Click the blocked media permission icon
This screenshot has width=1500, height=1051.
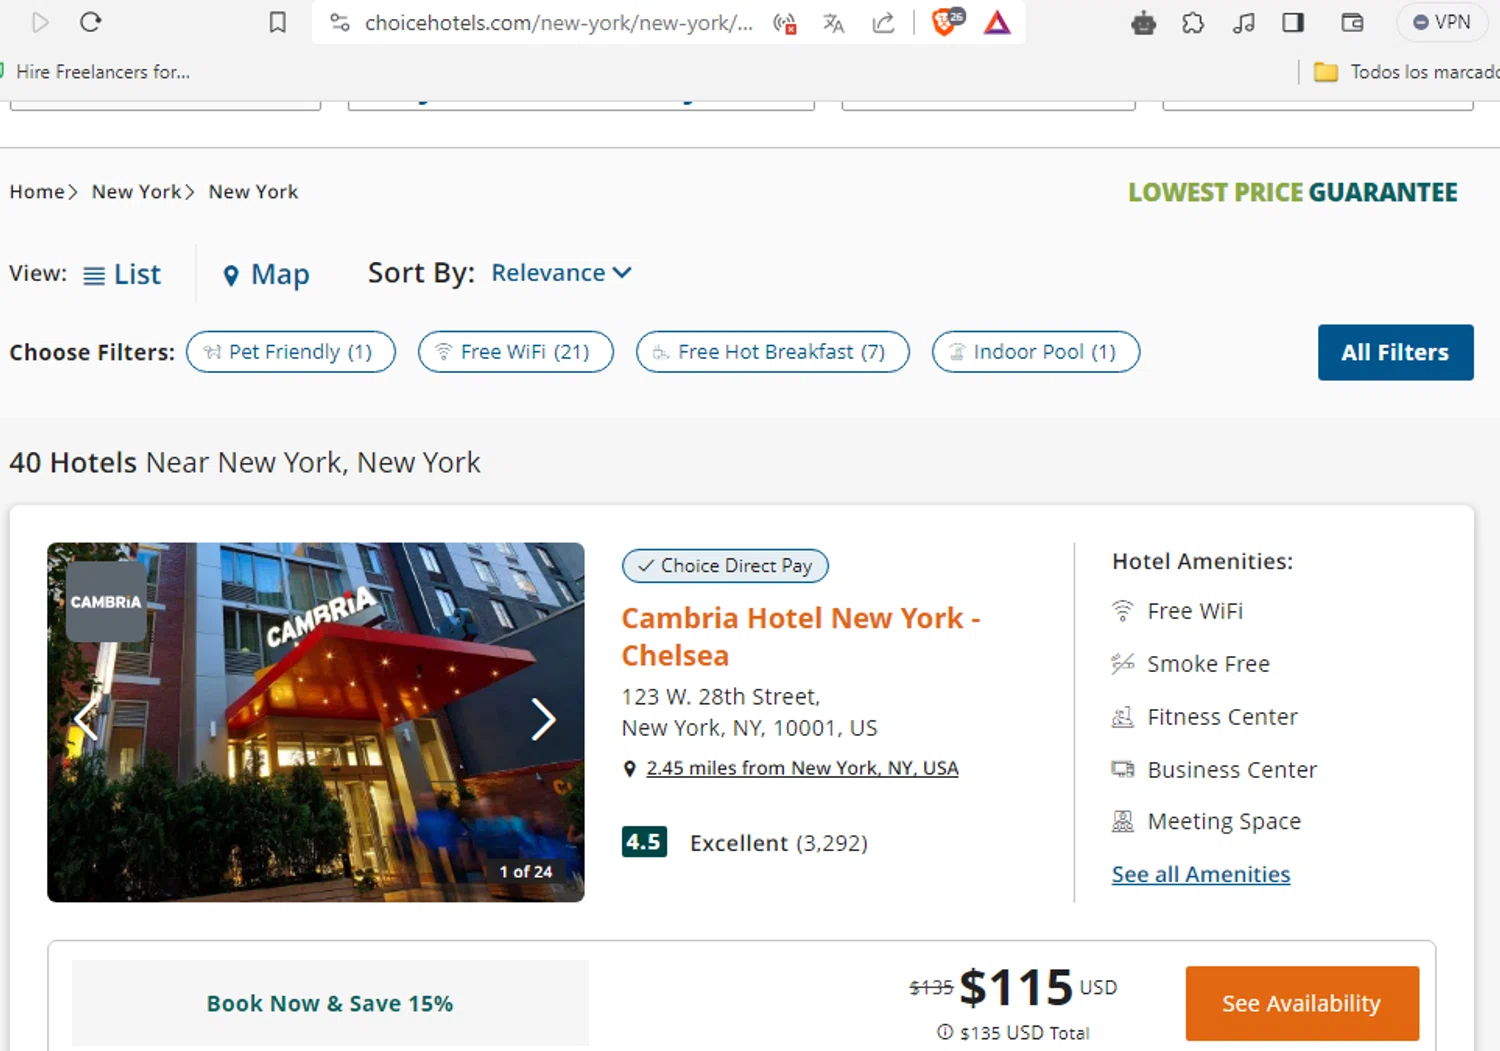tap(785, 23)
